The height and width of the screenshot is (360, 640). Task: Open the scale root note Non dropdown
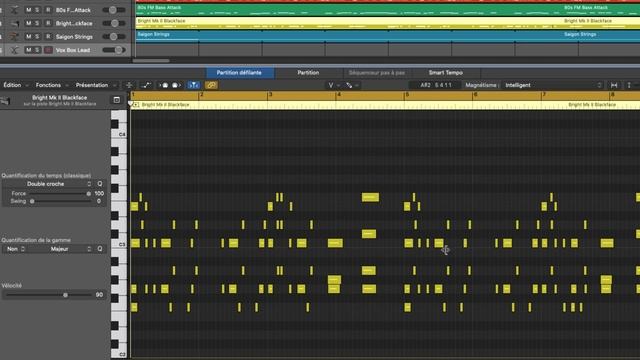(x=15, y=249)
